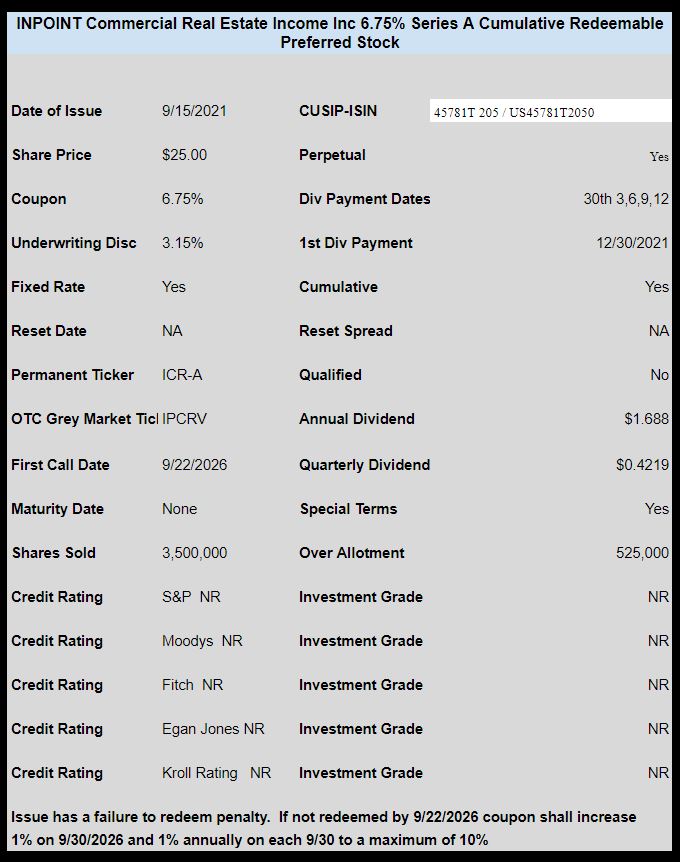Click the Egan Jones NR rating cell
680x862 pixels.
pos(213,729)
